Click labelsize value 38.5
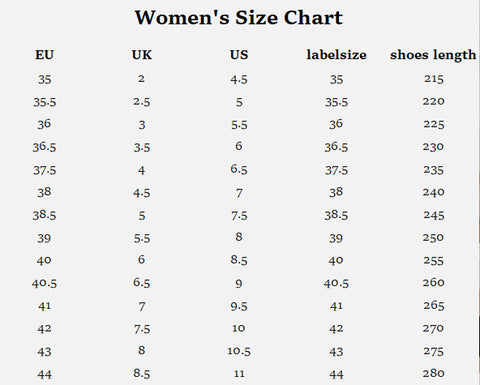Viewport: 480px width, 385px height. [x=336, y=215]
